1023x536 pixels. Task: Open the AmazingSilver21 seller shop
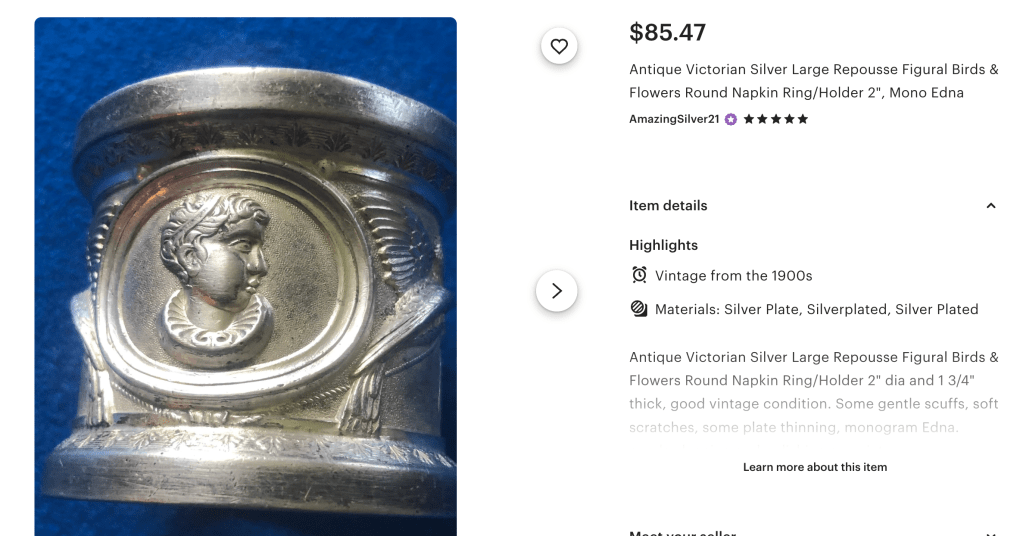coord(674,119)
